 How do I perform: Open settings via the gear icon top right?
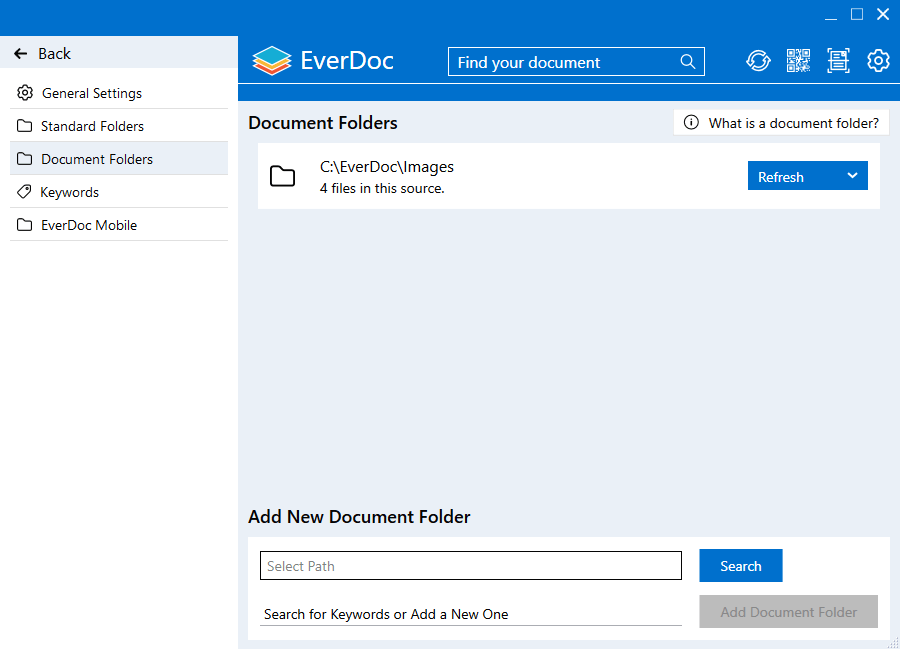878,60
